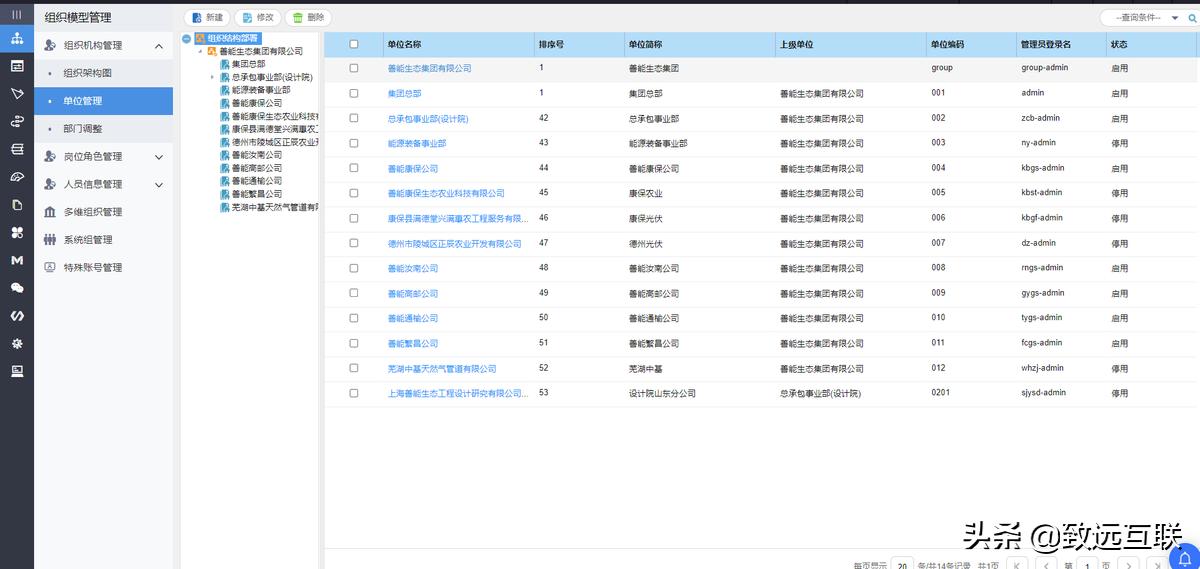Select the 部门调整 submenu item
Screen dimensions: 1200x569
(x=83, y=129)
